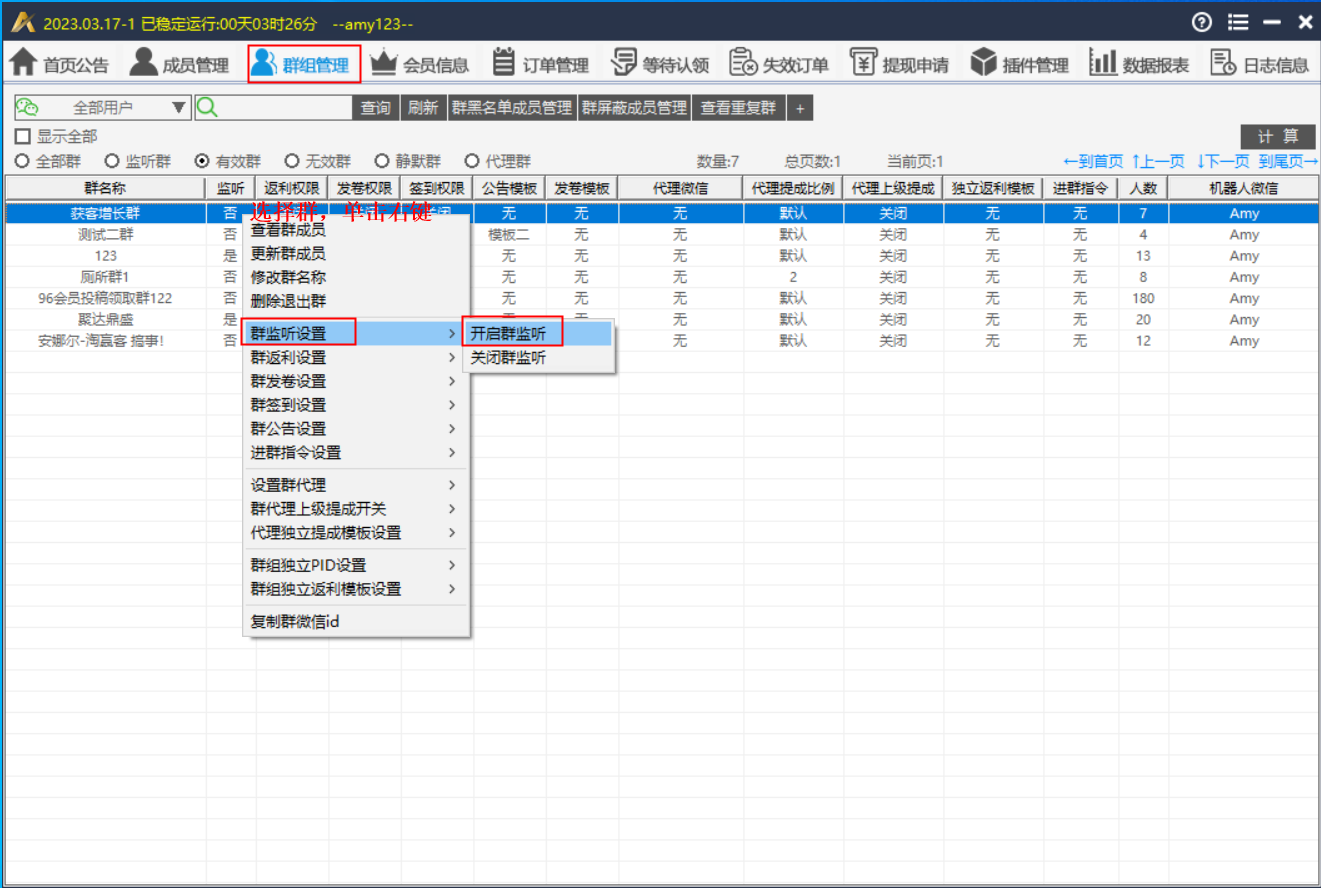Choose 关闭群监听 in submenu
Viewport: 1321px width, 888px height.
[538, 358]
